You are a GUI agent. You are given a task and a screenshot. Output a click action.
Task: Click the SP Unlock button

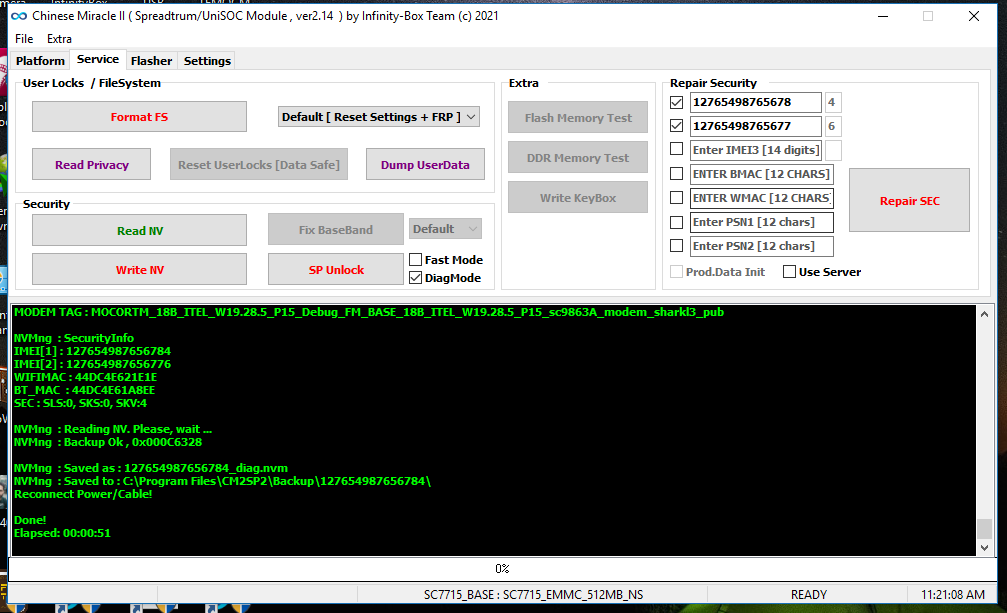336,269
